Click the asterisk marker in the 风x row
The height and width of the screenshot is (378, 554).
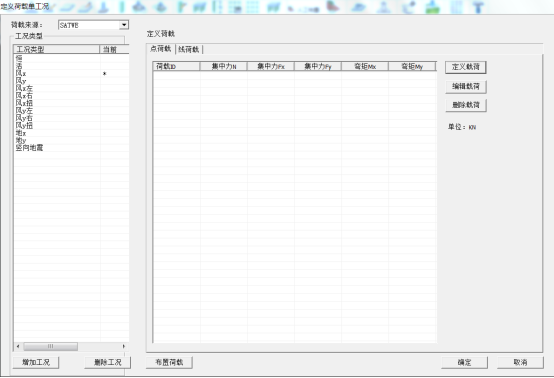coord(105,73)
